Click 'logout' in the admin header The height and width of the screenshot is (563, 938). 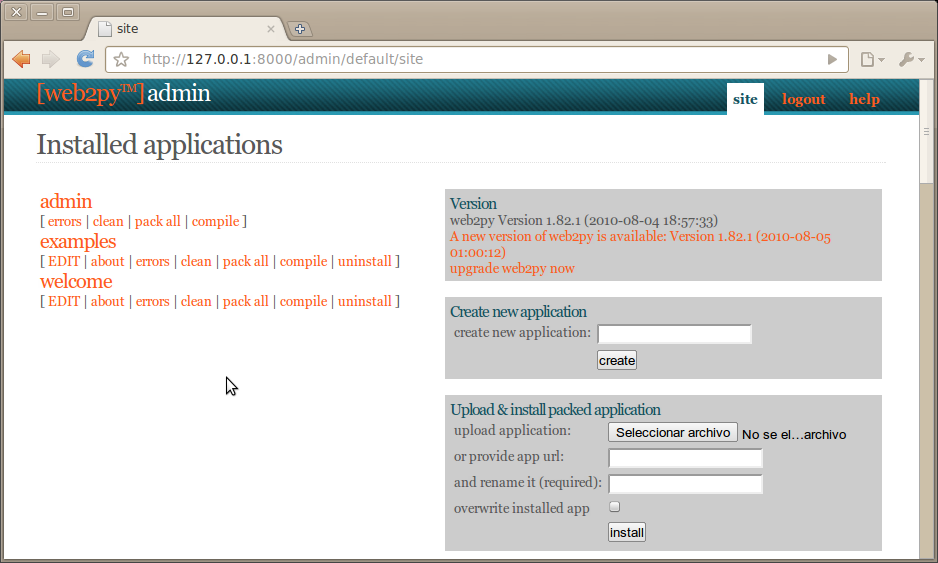(803, 99)
